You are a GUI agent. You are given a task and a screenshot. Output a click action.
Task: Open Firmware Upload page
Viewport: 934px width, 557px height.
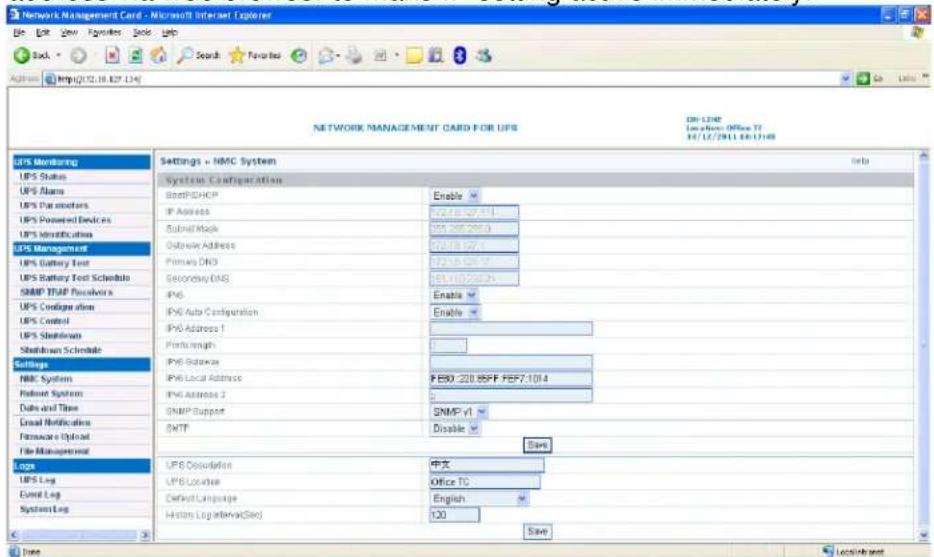point(54,437)
